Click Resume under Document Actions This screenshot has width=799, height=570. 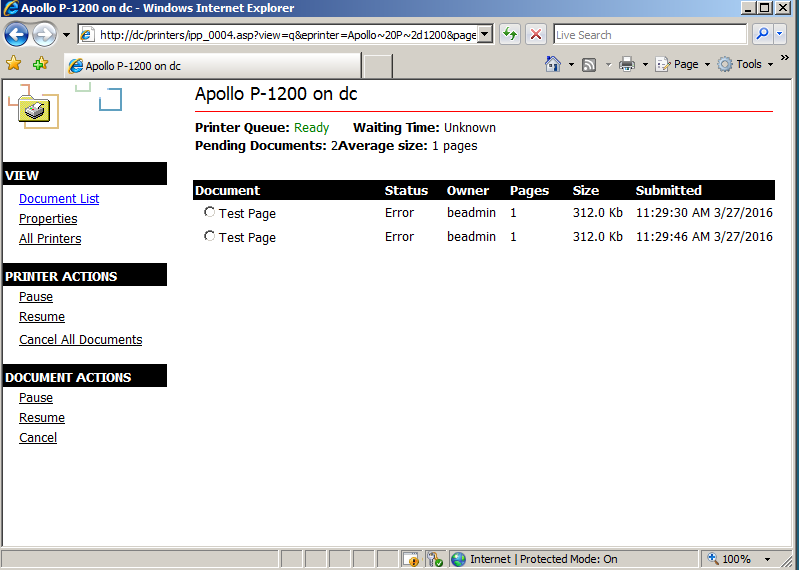tap(42, 418)
